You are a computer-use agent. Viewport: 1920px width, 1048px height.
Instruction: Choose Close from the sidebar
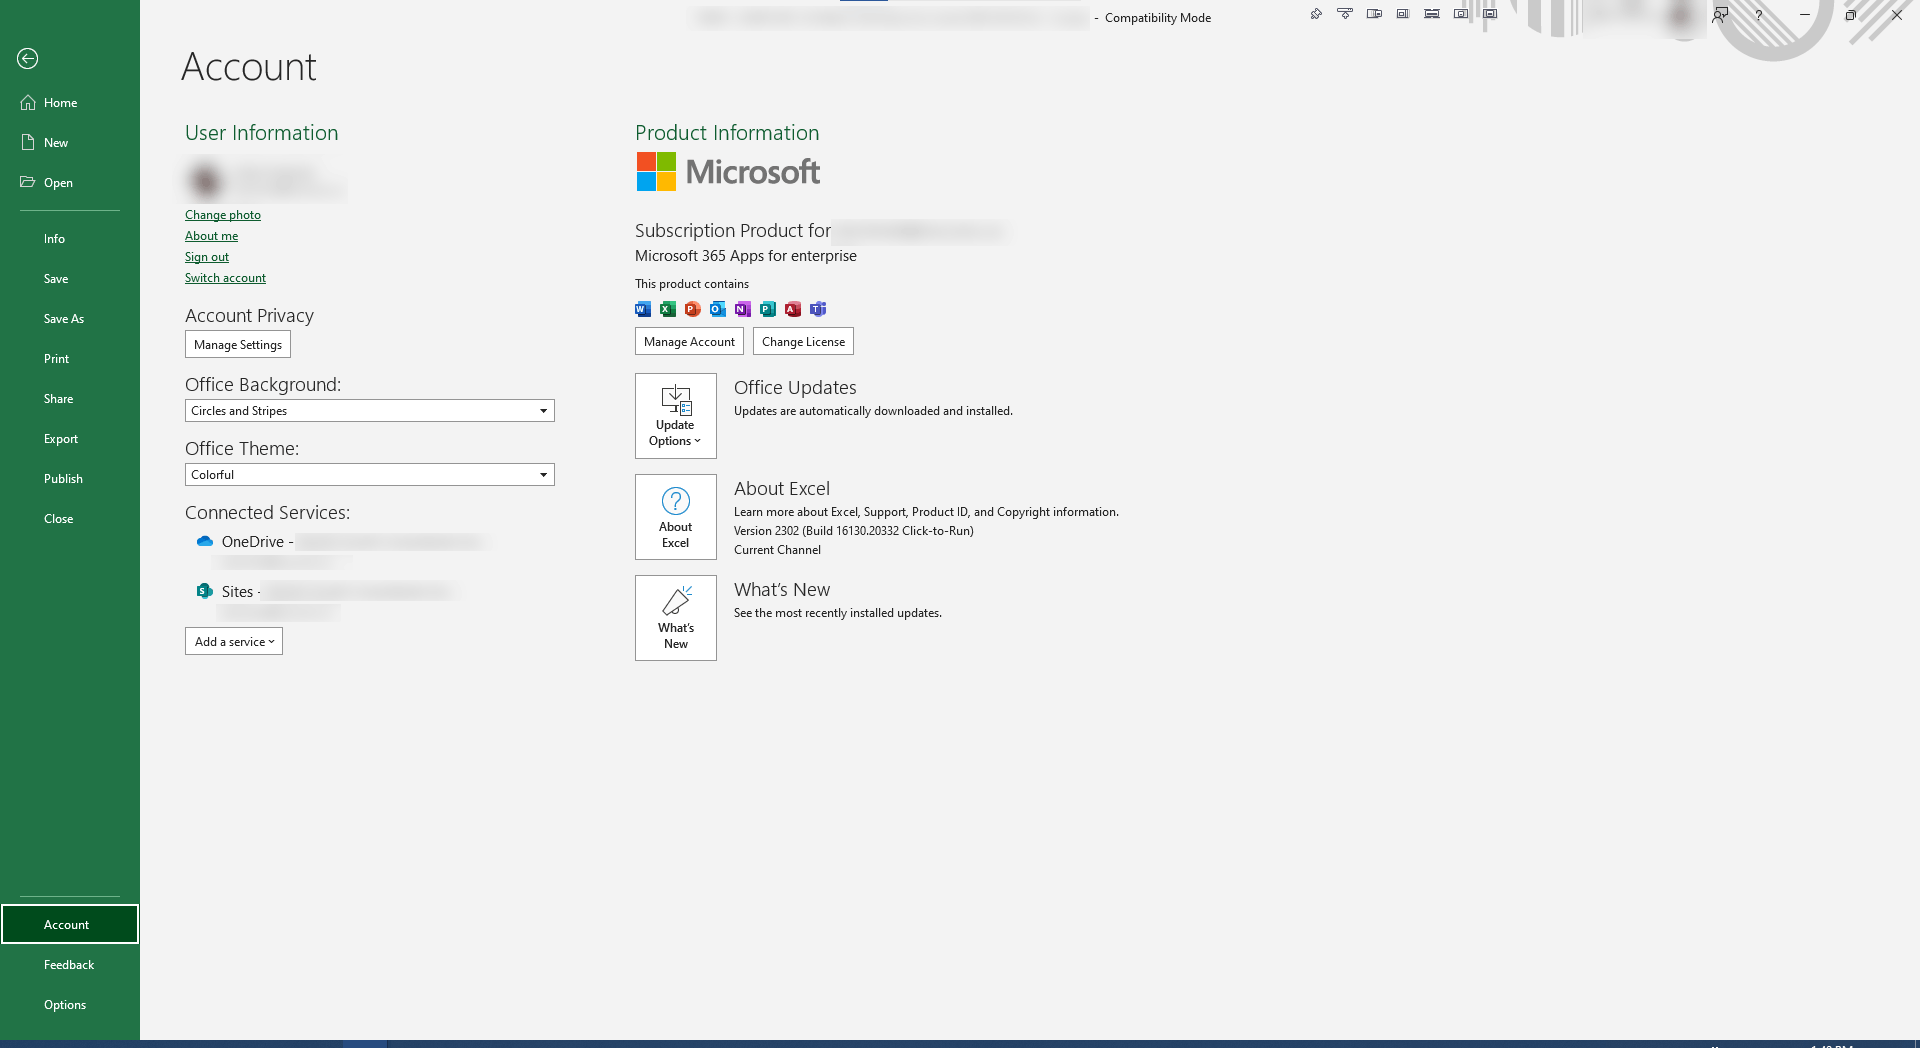pyautogui.click(x=70, y=519)
